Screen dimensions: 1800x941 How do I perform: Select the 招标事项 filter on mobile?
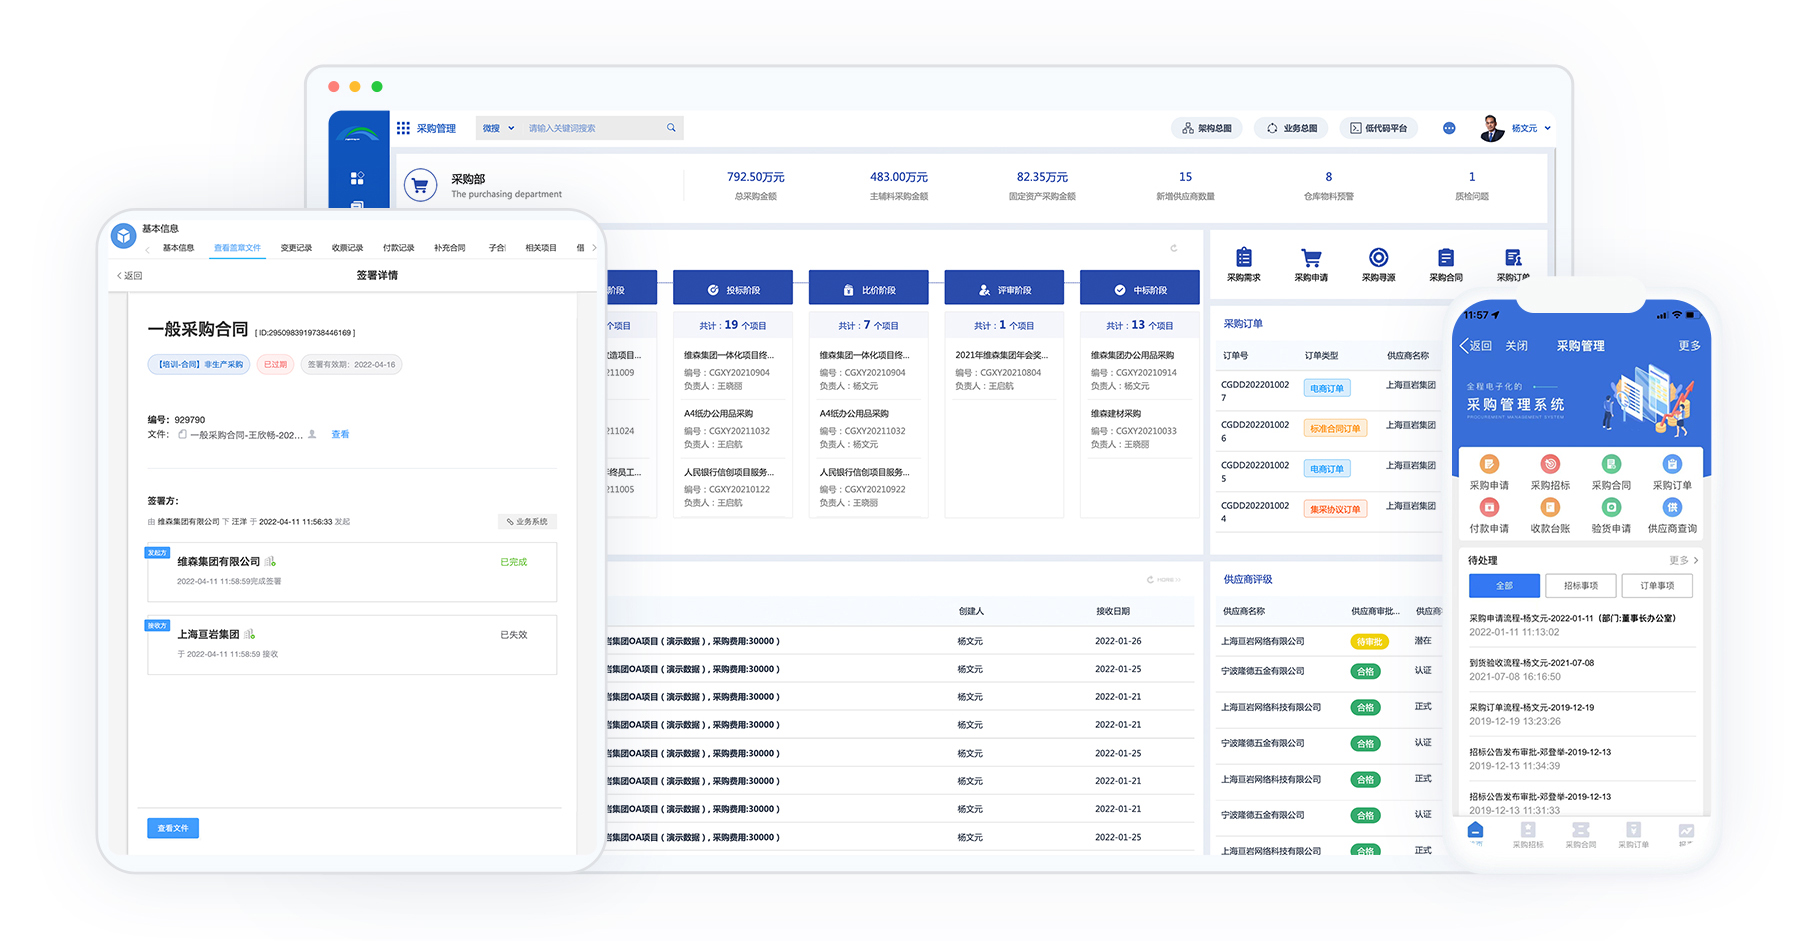[1580, 586]
